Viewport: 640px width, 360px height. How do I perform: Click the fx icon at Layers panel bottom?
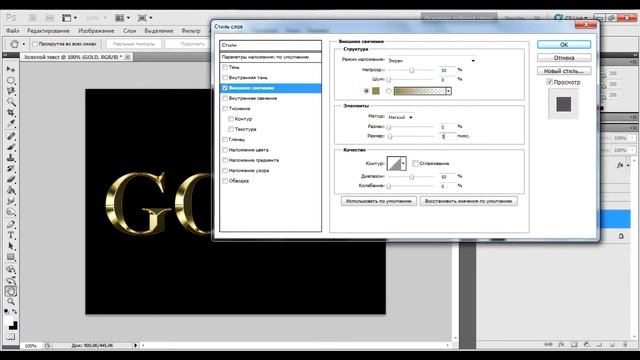tap(561, 344)
